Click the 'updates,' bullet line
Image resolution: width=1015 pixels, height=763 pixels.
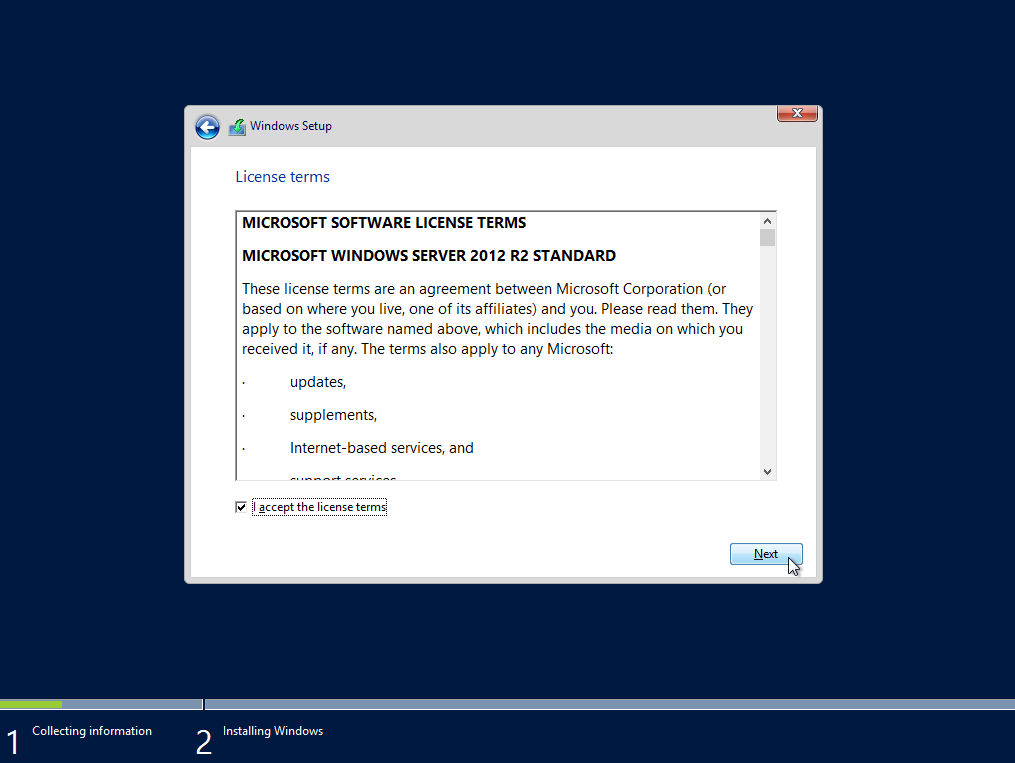coord(318,382)
